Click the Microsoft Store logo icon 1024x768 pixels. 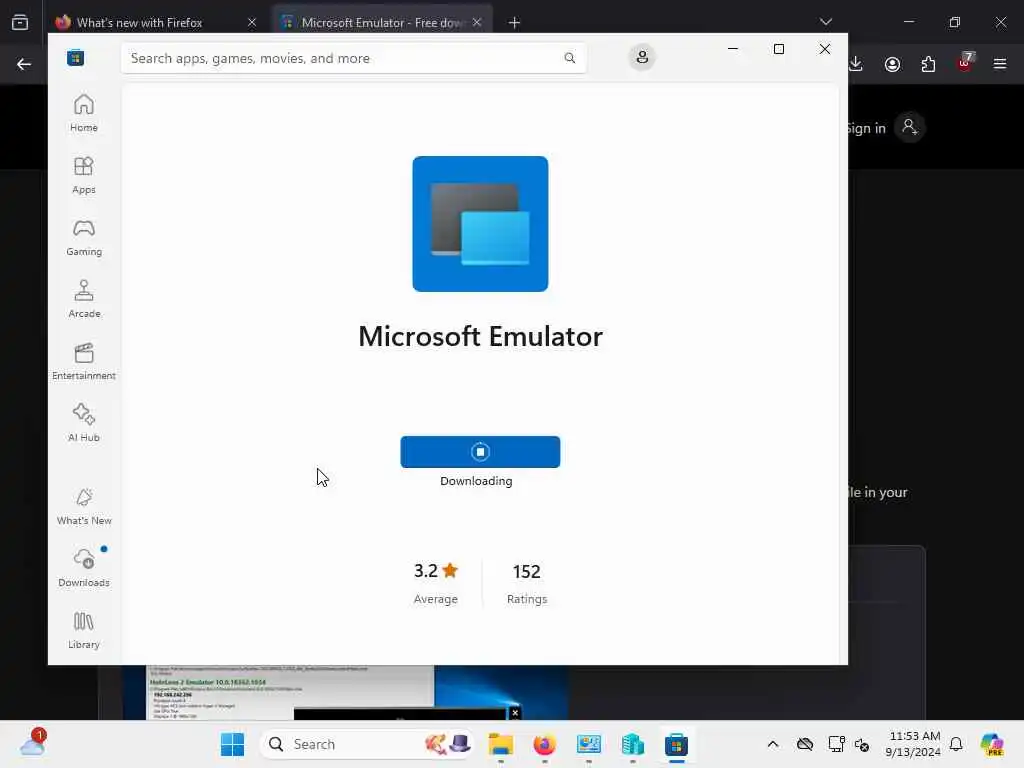75,58
